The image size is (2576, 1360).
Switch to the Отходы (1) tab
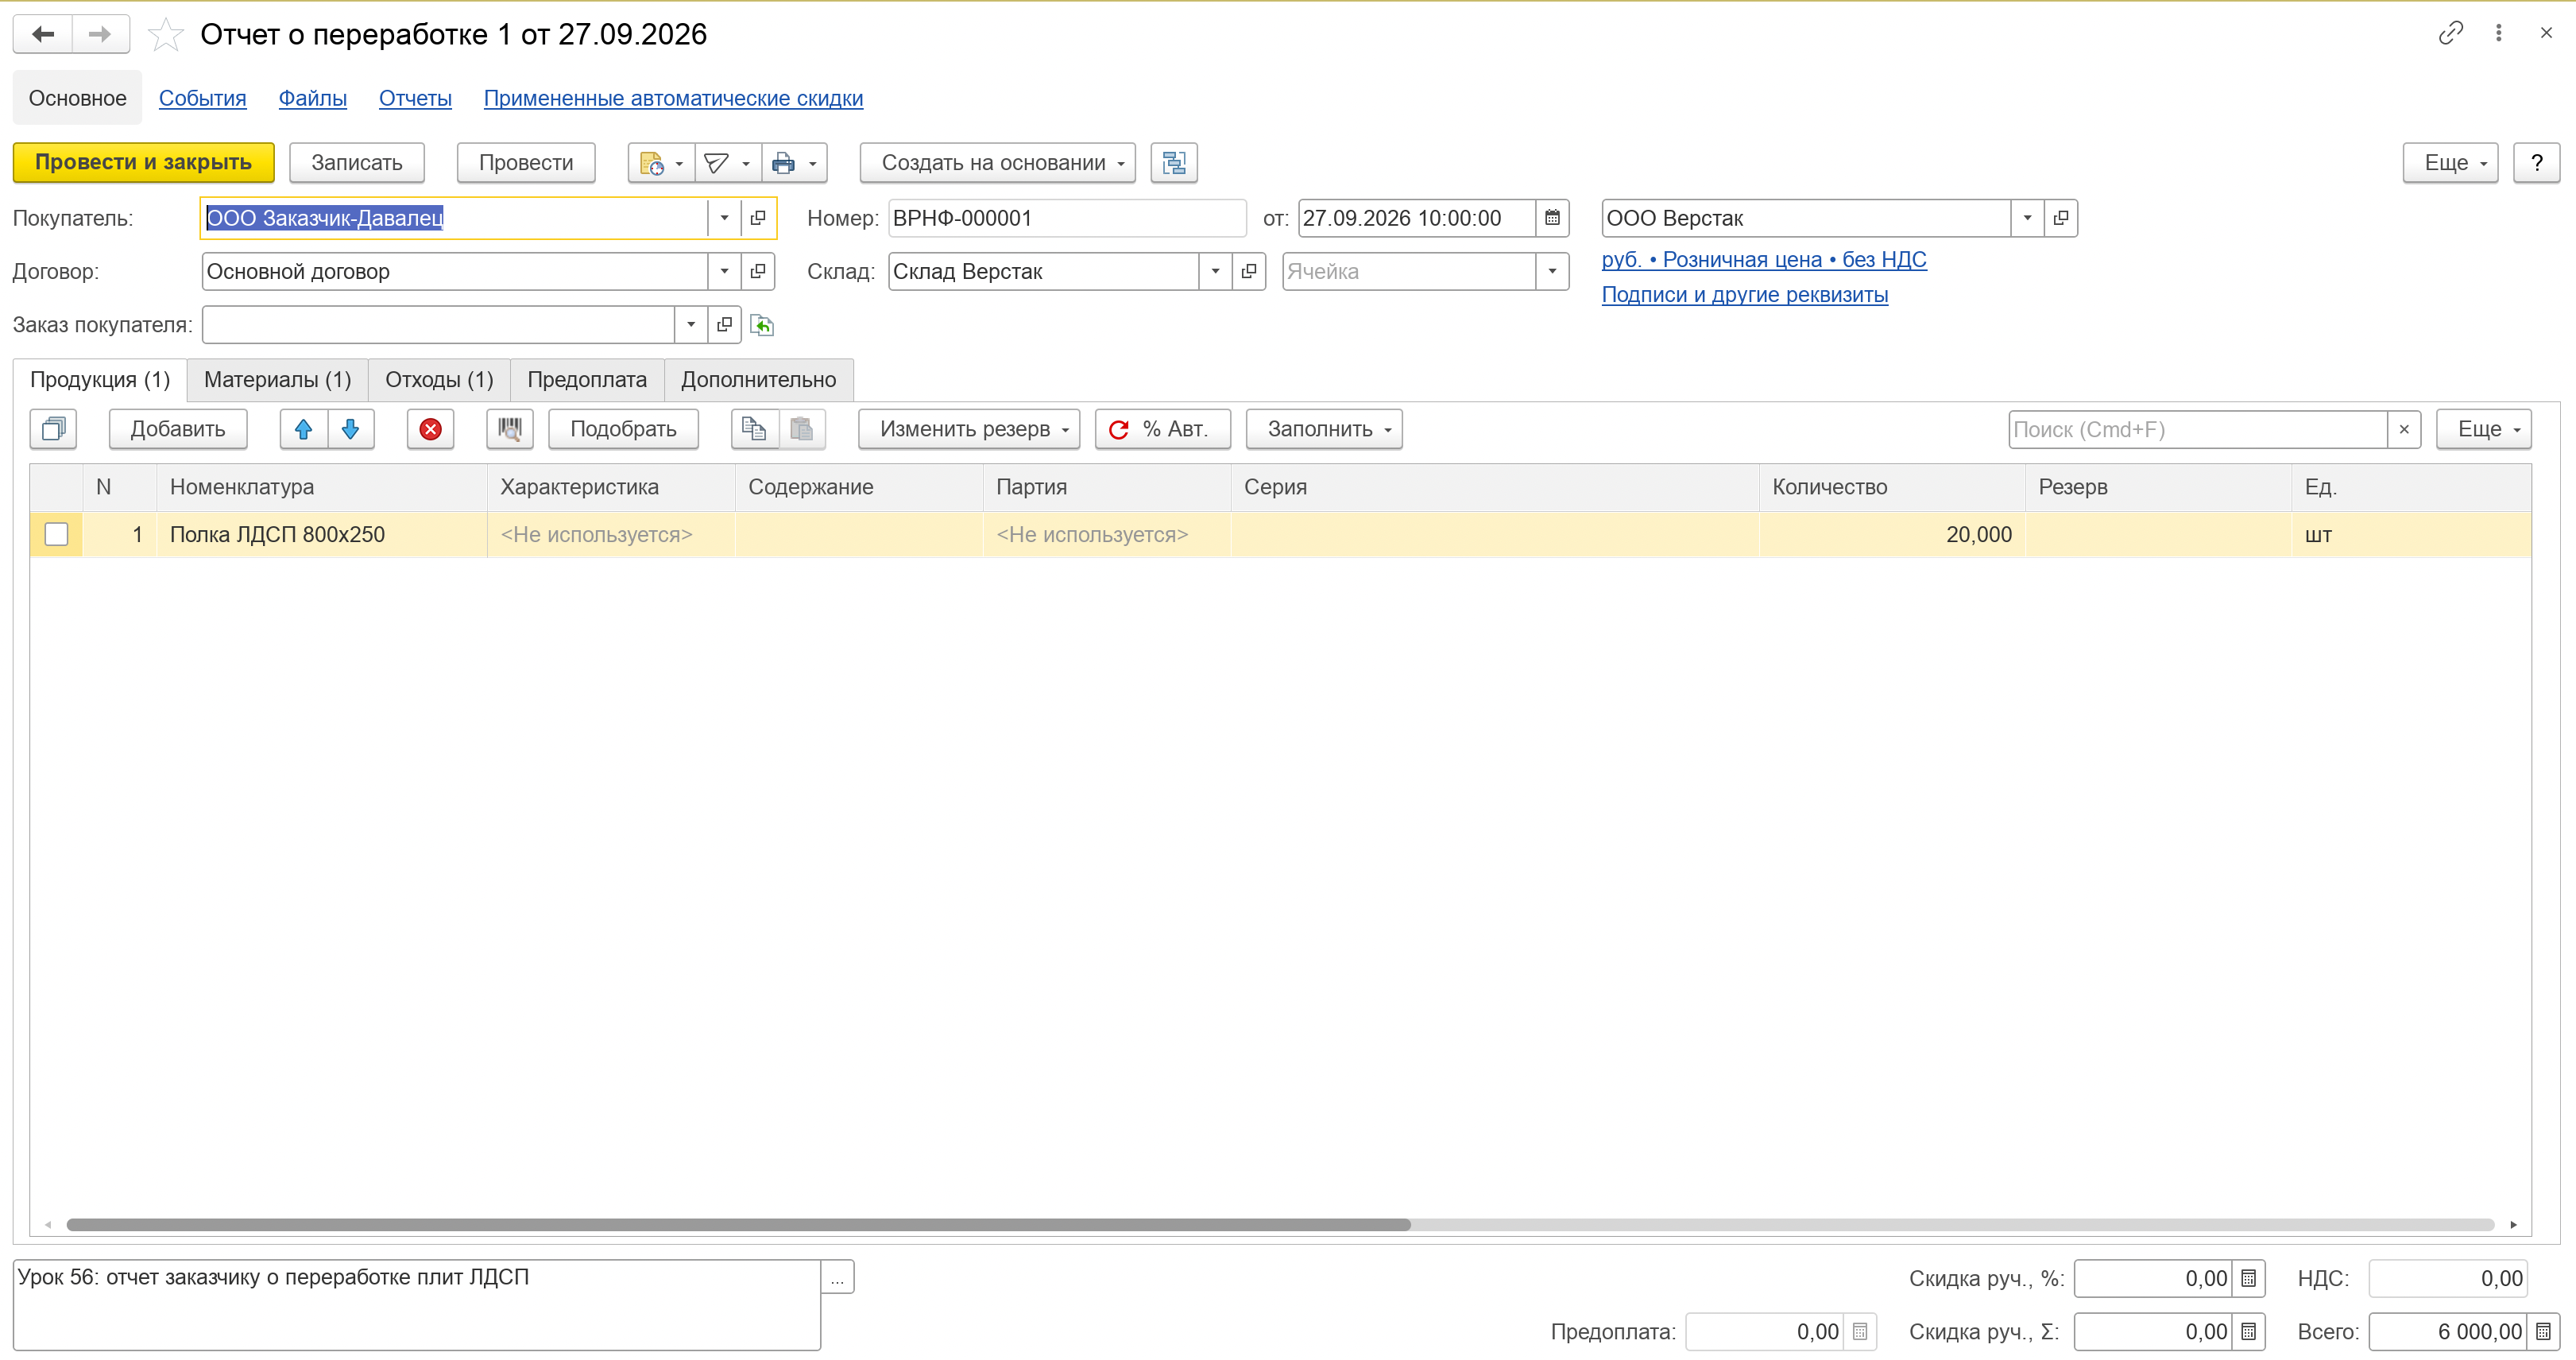(439, 380)
